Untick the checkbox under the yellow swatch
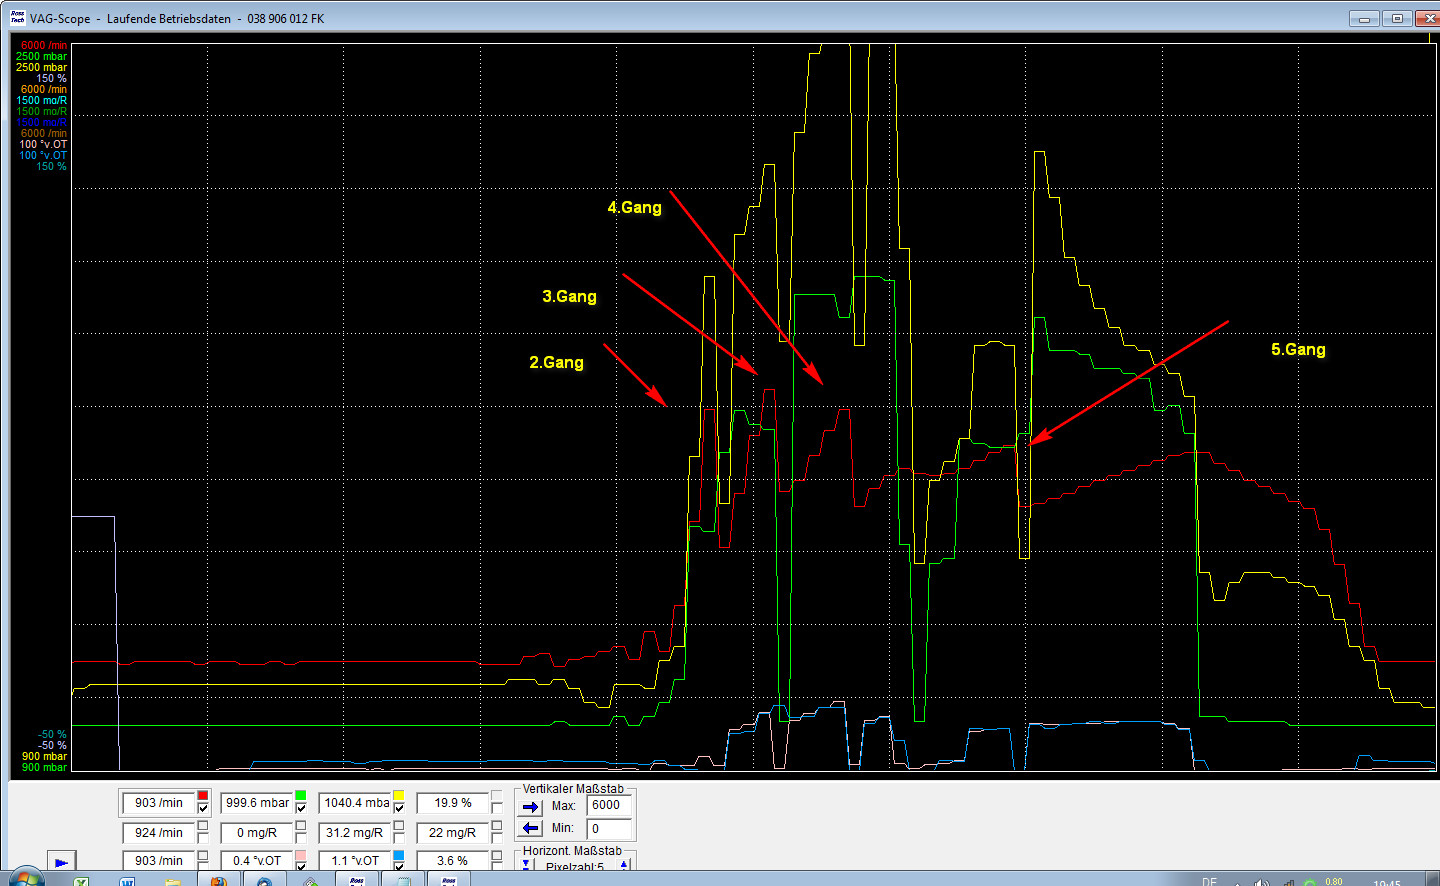The width and height of the screenshot is (1440, 886). click(x=398, y=808)
